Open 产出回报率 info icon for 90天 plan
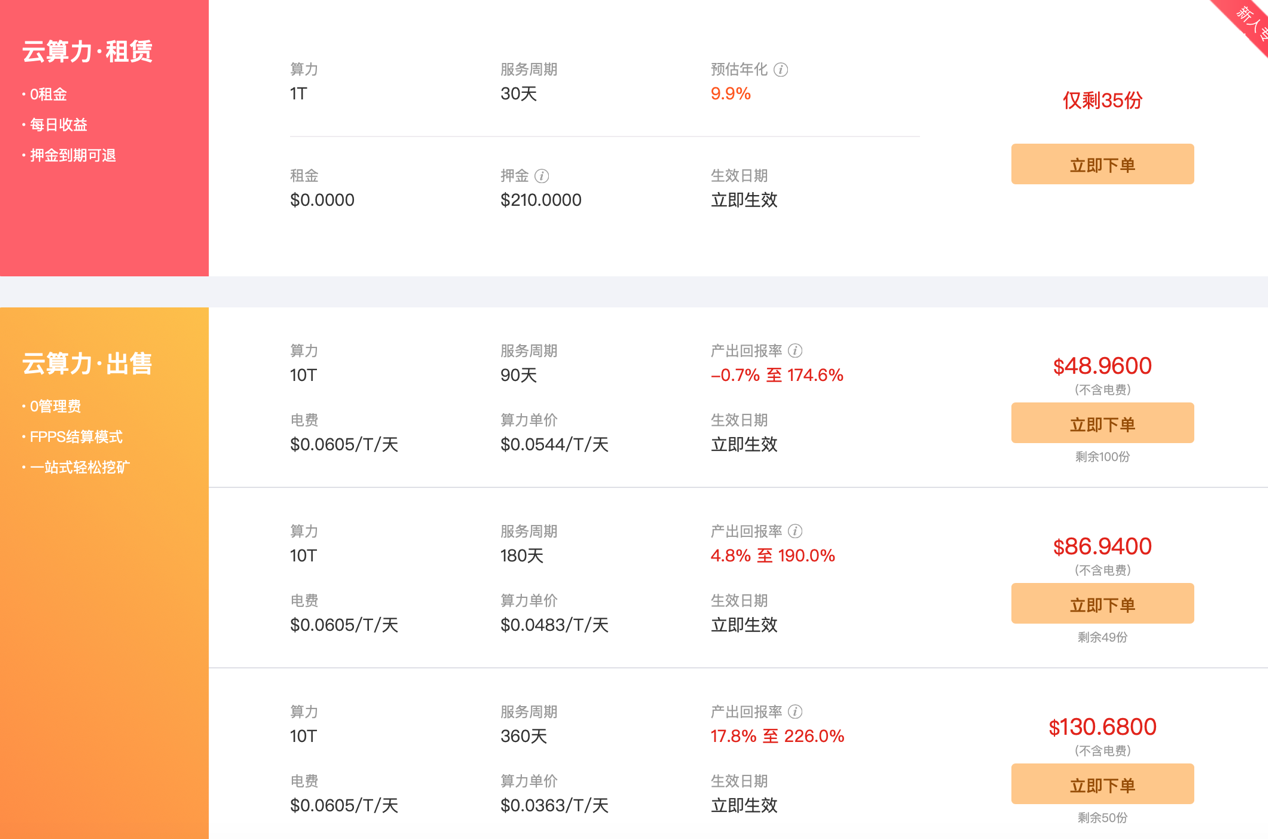This screenshot has height=839, width=1268. (x=795, y=351)
